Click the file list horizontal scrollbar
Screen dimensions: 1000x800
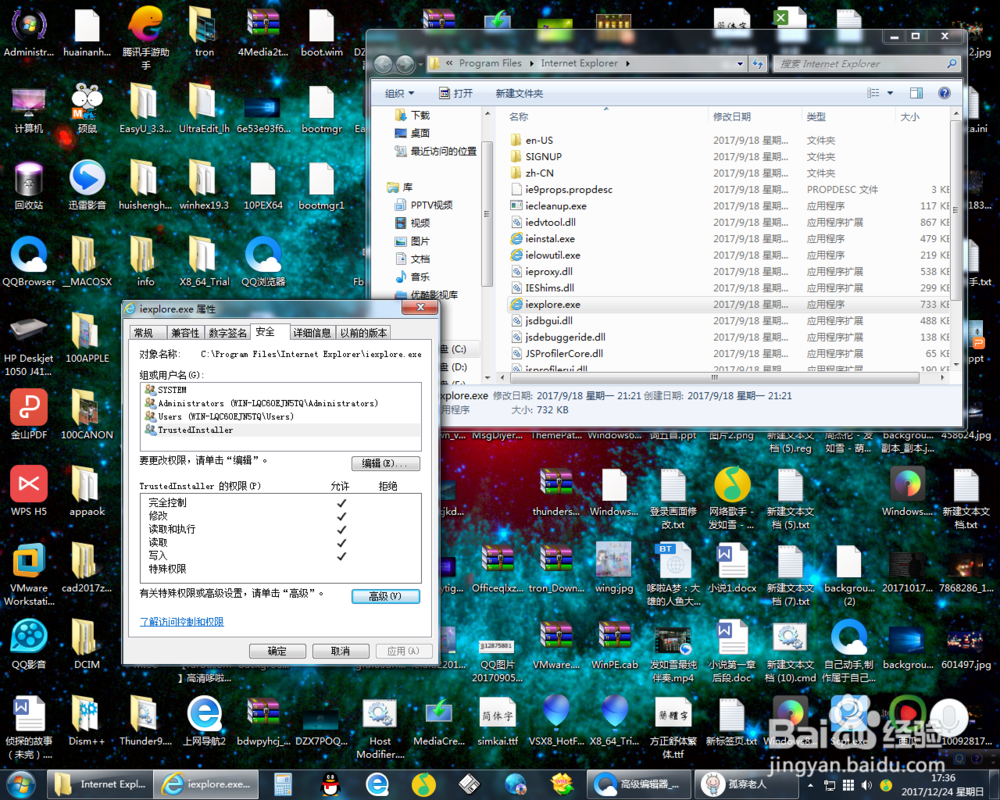point(714,377)
